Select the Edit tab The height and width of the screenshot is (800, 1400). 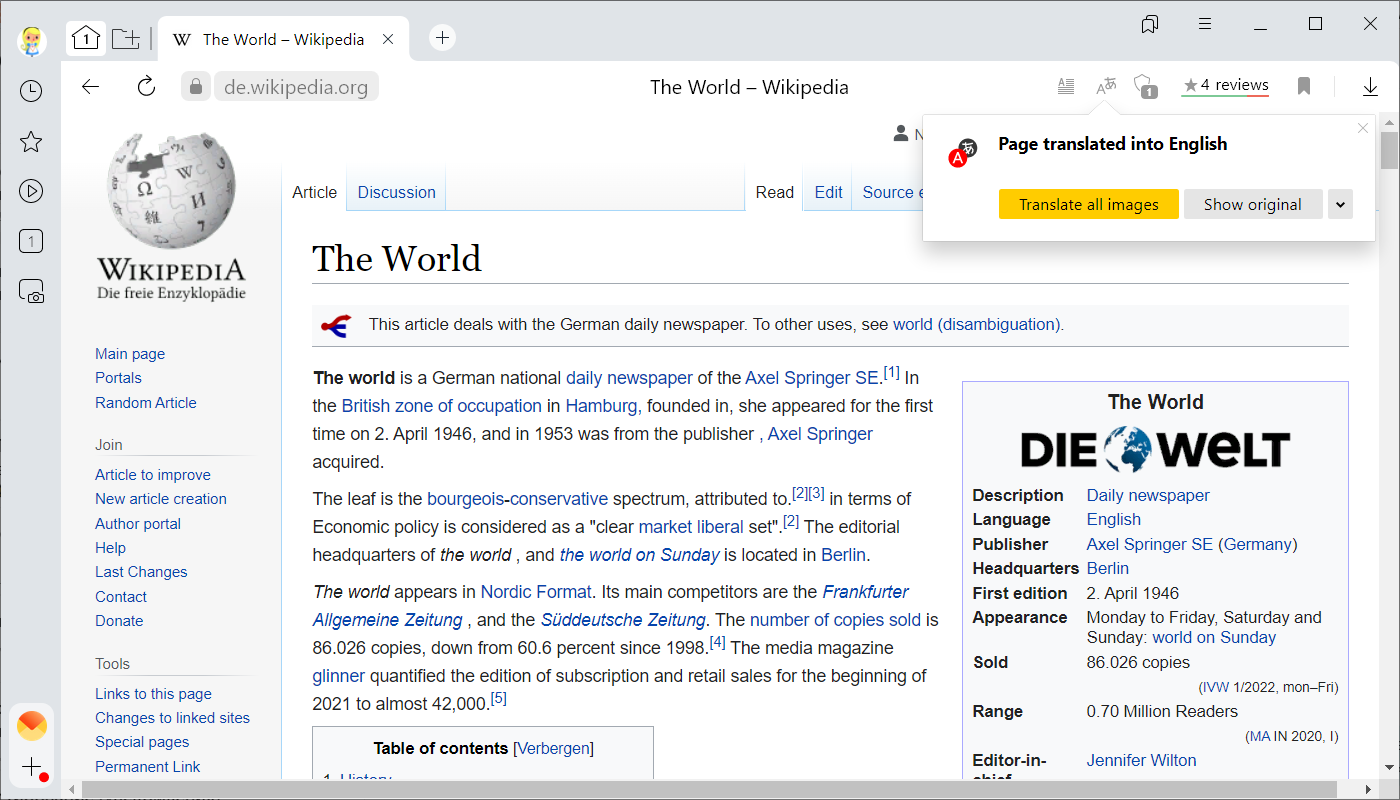point(828,192)
